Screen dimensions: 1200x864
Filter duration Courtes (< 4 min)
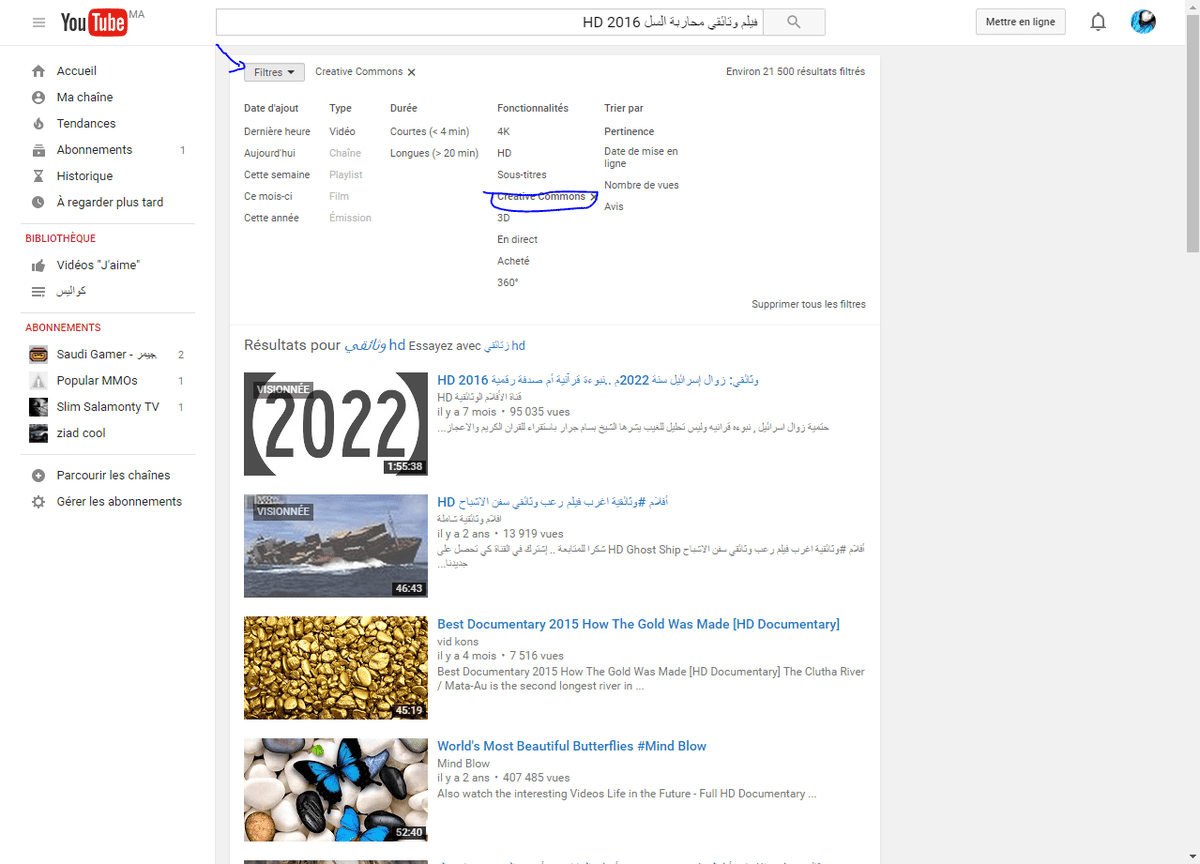pyautogui.click(x=429, y=132)
